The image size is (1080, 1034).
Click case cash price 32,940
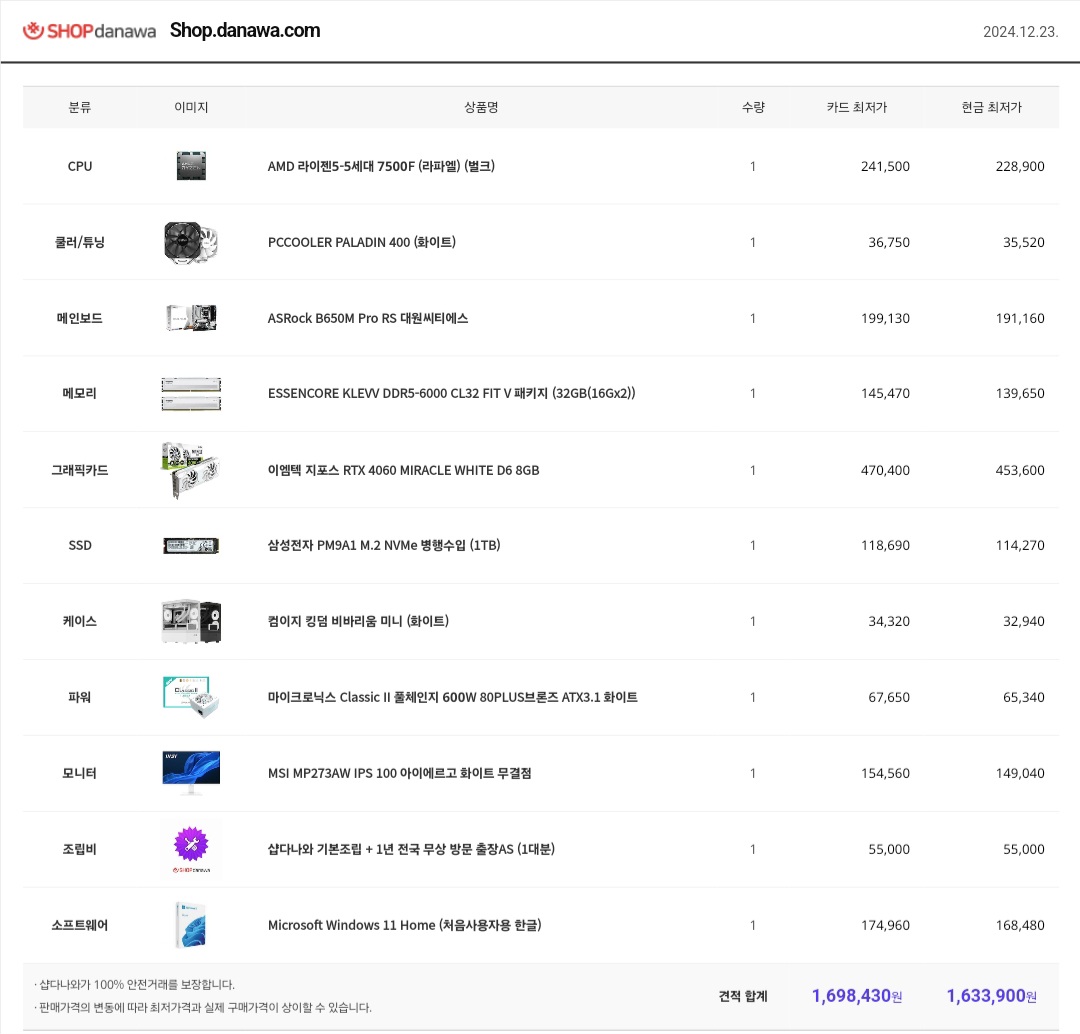[x=1024, y=621]
